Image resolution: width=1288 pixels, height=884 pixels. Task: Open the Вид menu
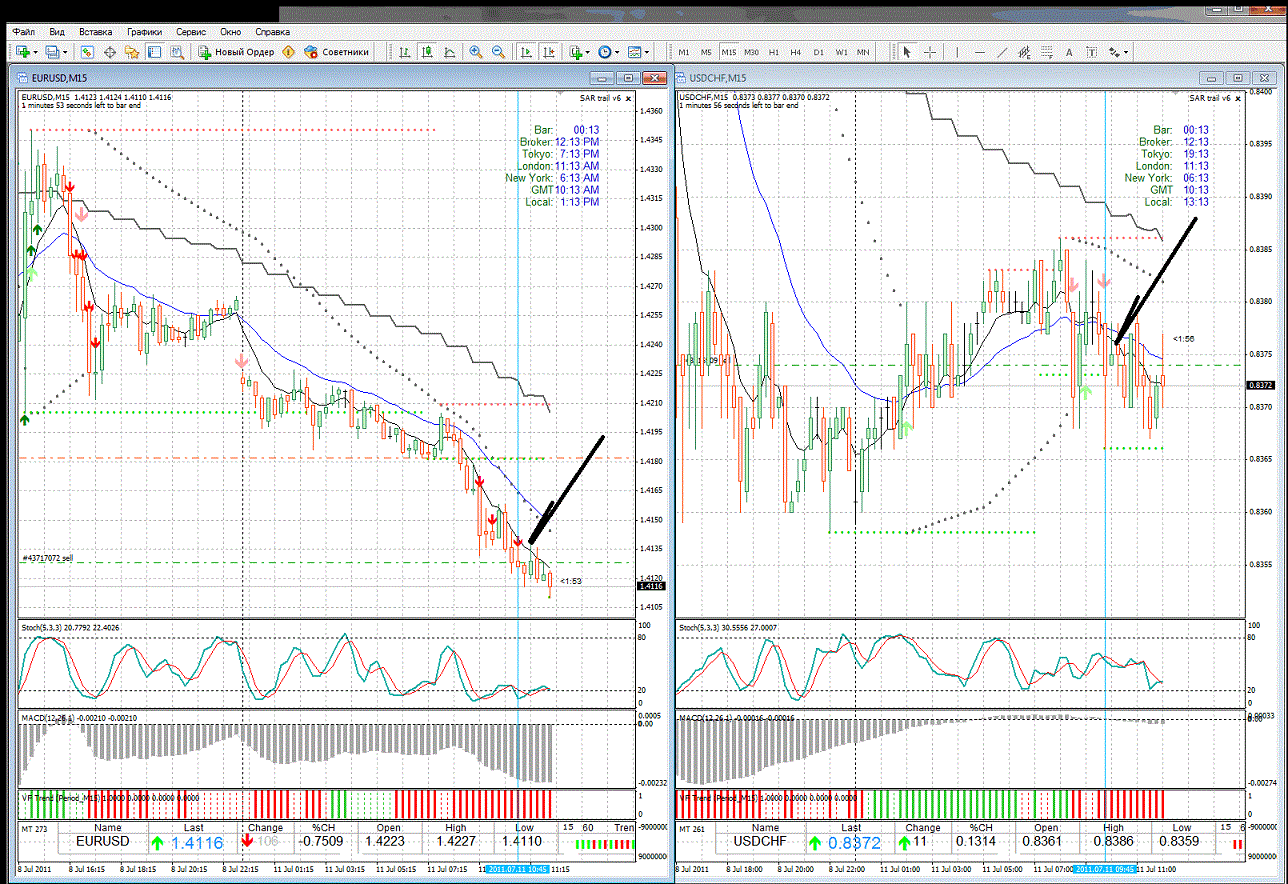coord(58,32)
